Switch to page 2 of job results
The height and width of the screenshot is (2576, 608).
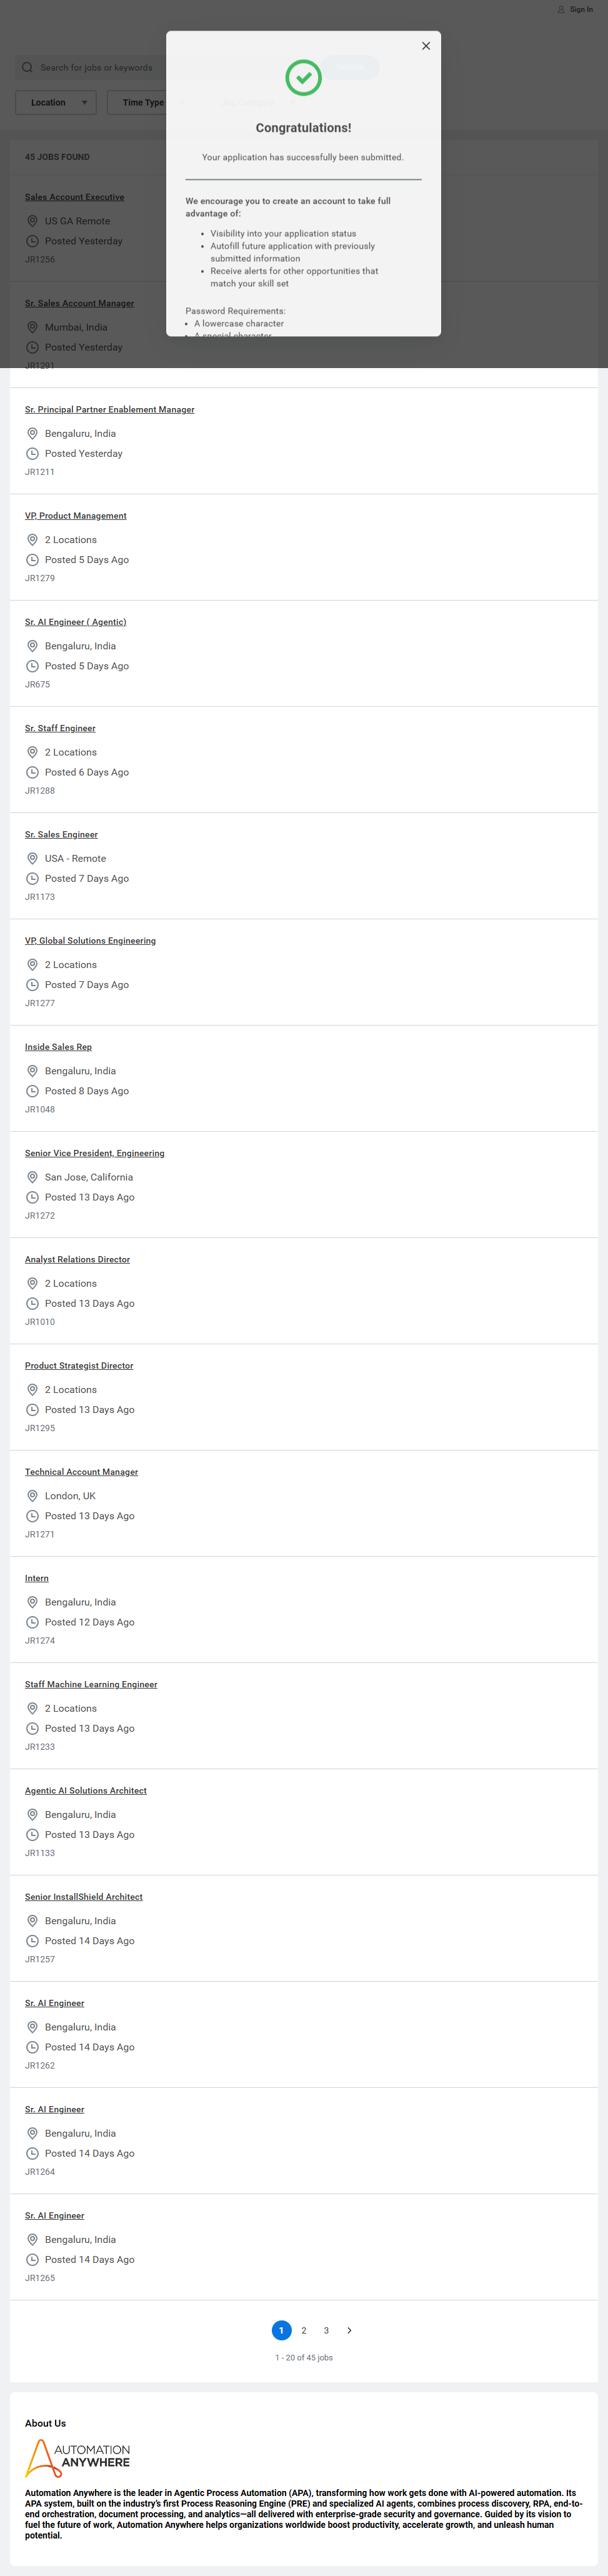coord(304,2330)
